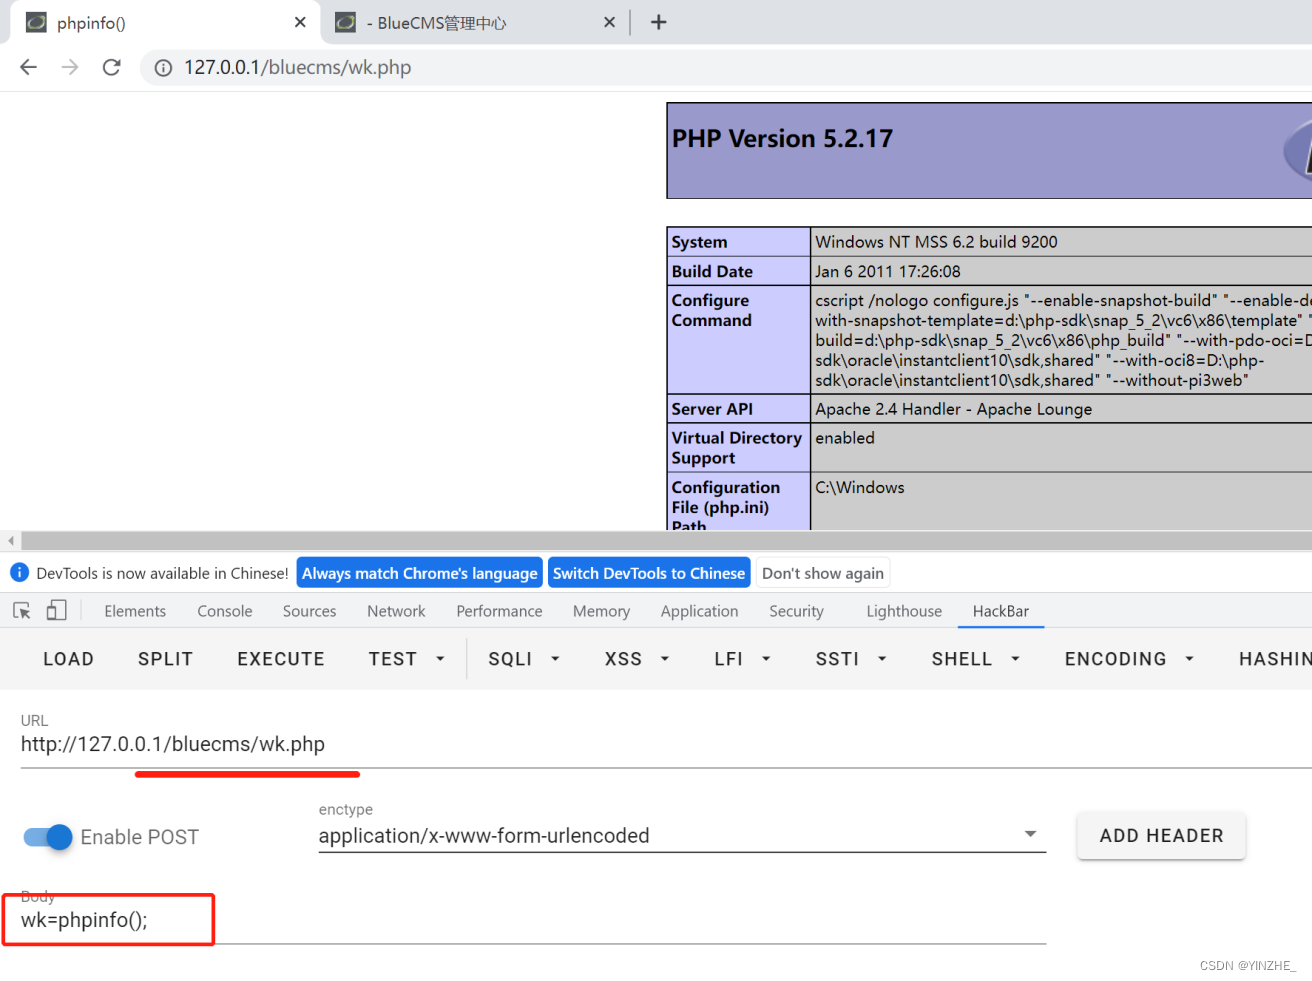Image resolution: width=1312 pixels, height=981 pixels.
Task: Click the browser address bar URL
Action: tap(297, 67)
